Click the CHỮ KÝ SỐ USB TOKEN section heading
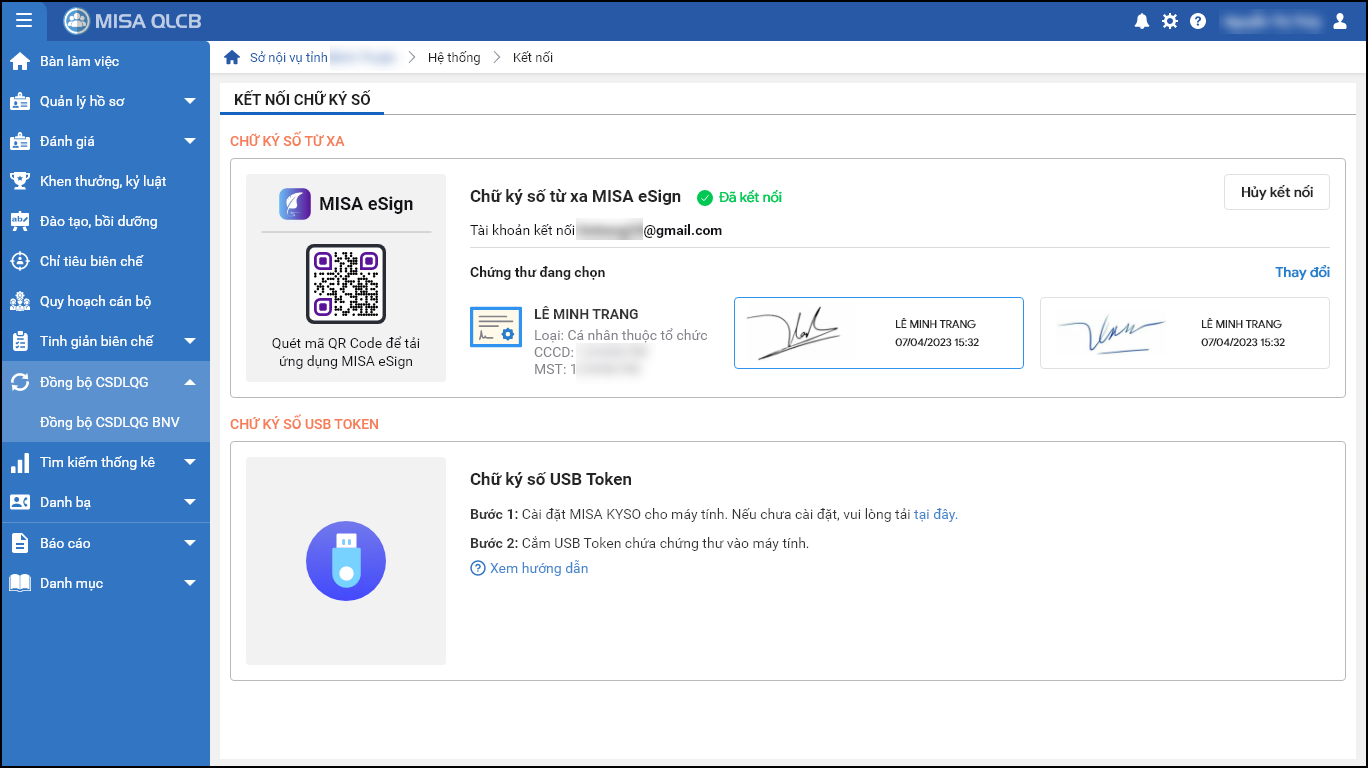 (x=304, y=424)
